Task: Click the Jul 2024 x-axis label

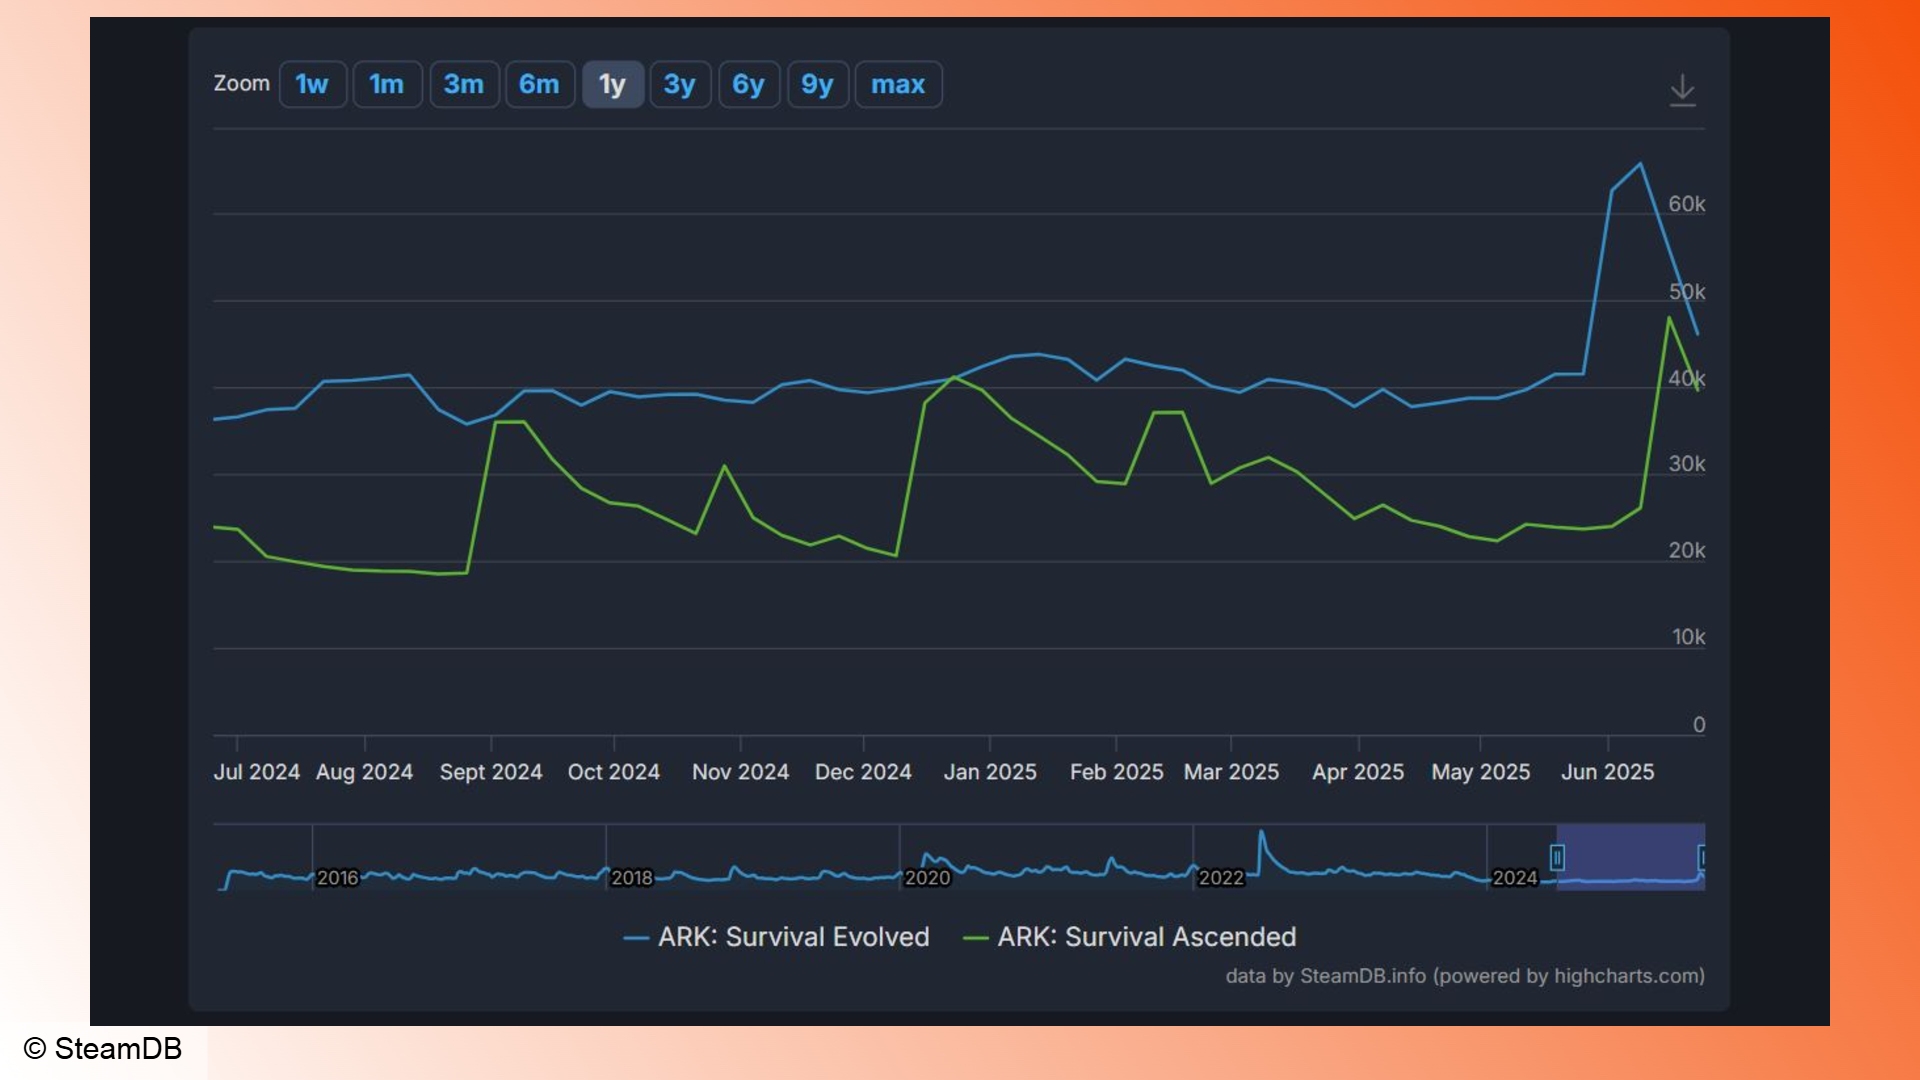Action: pyautogui.click(x=257, y=772)
